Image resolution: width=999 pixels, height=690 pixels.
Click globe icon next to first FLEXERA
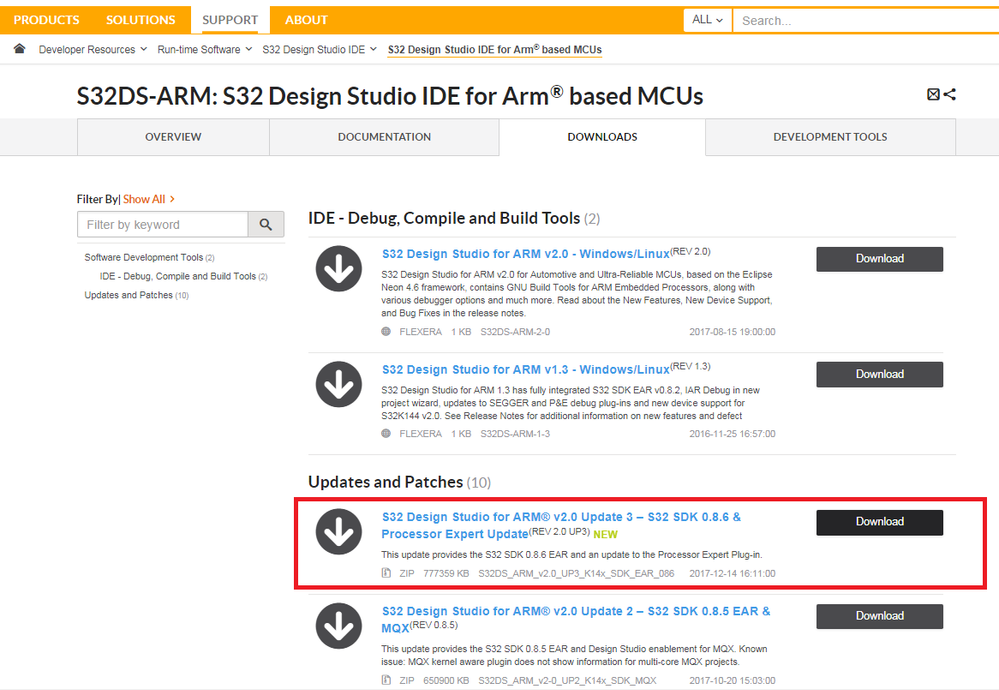point(386,331)
